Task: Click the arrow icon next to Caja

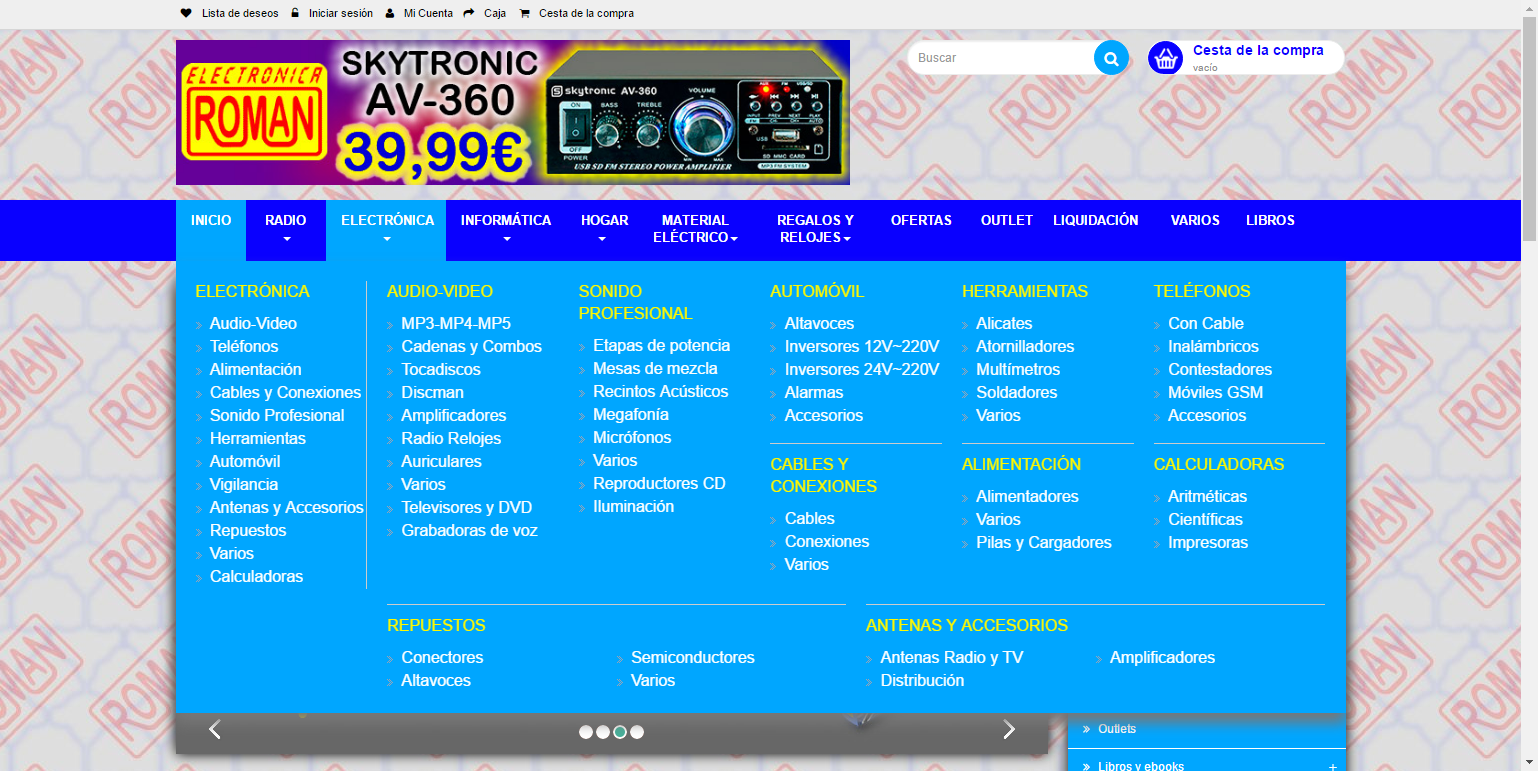Action: pos(469,13)
